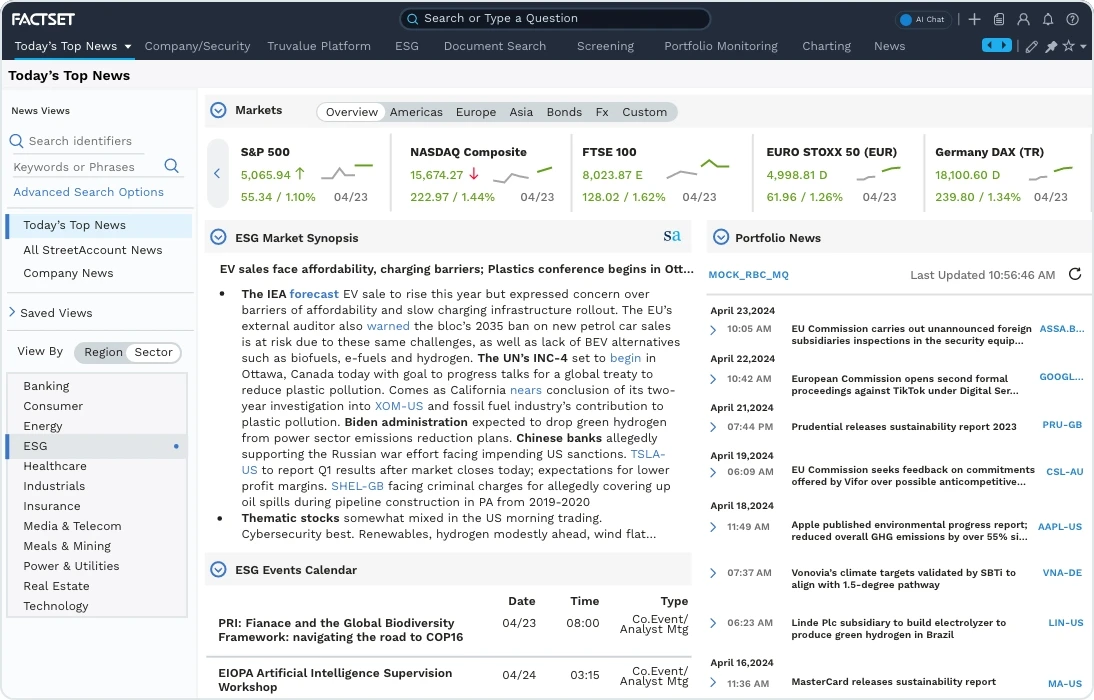
Task: Pin the current view using the pin icon
Action: pyautogui.click(x=1051, y=45)
